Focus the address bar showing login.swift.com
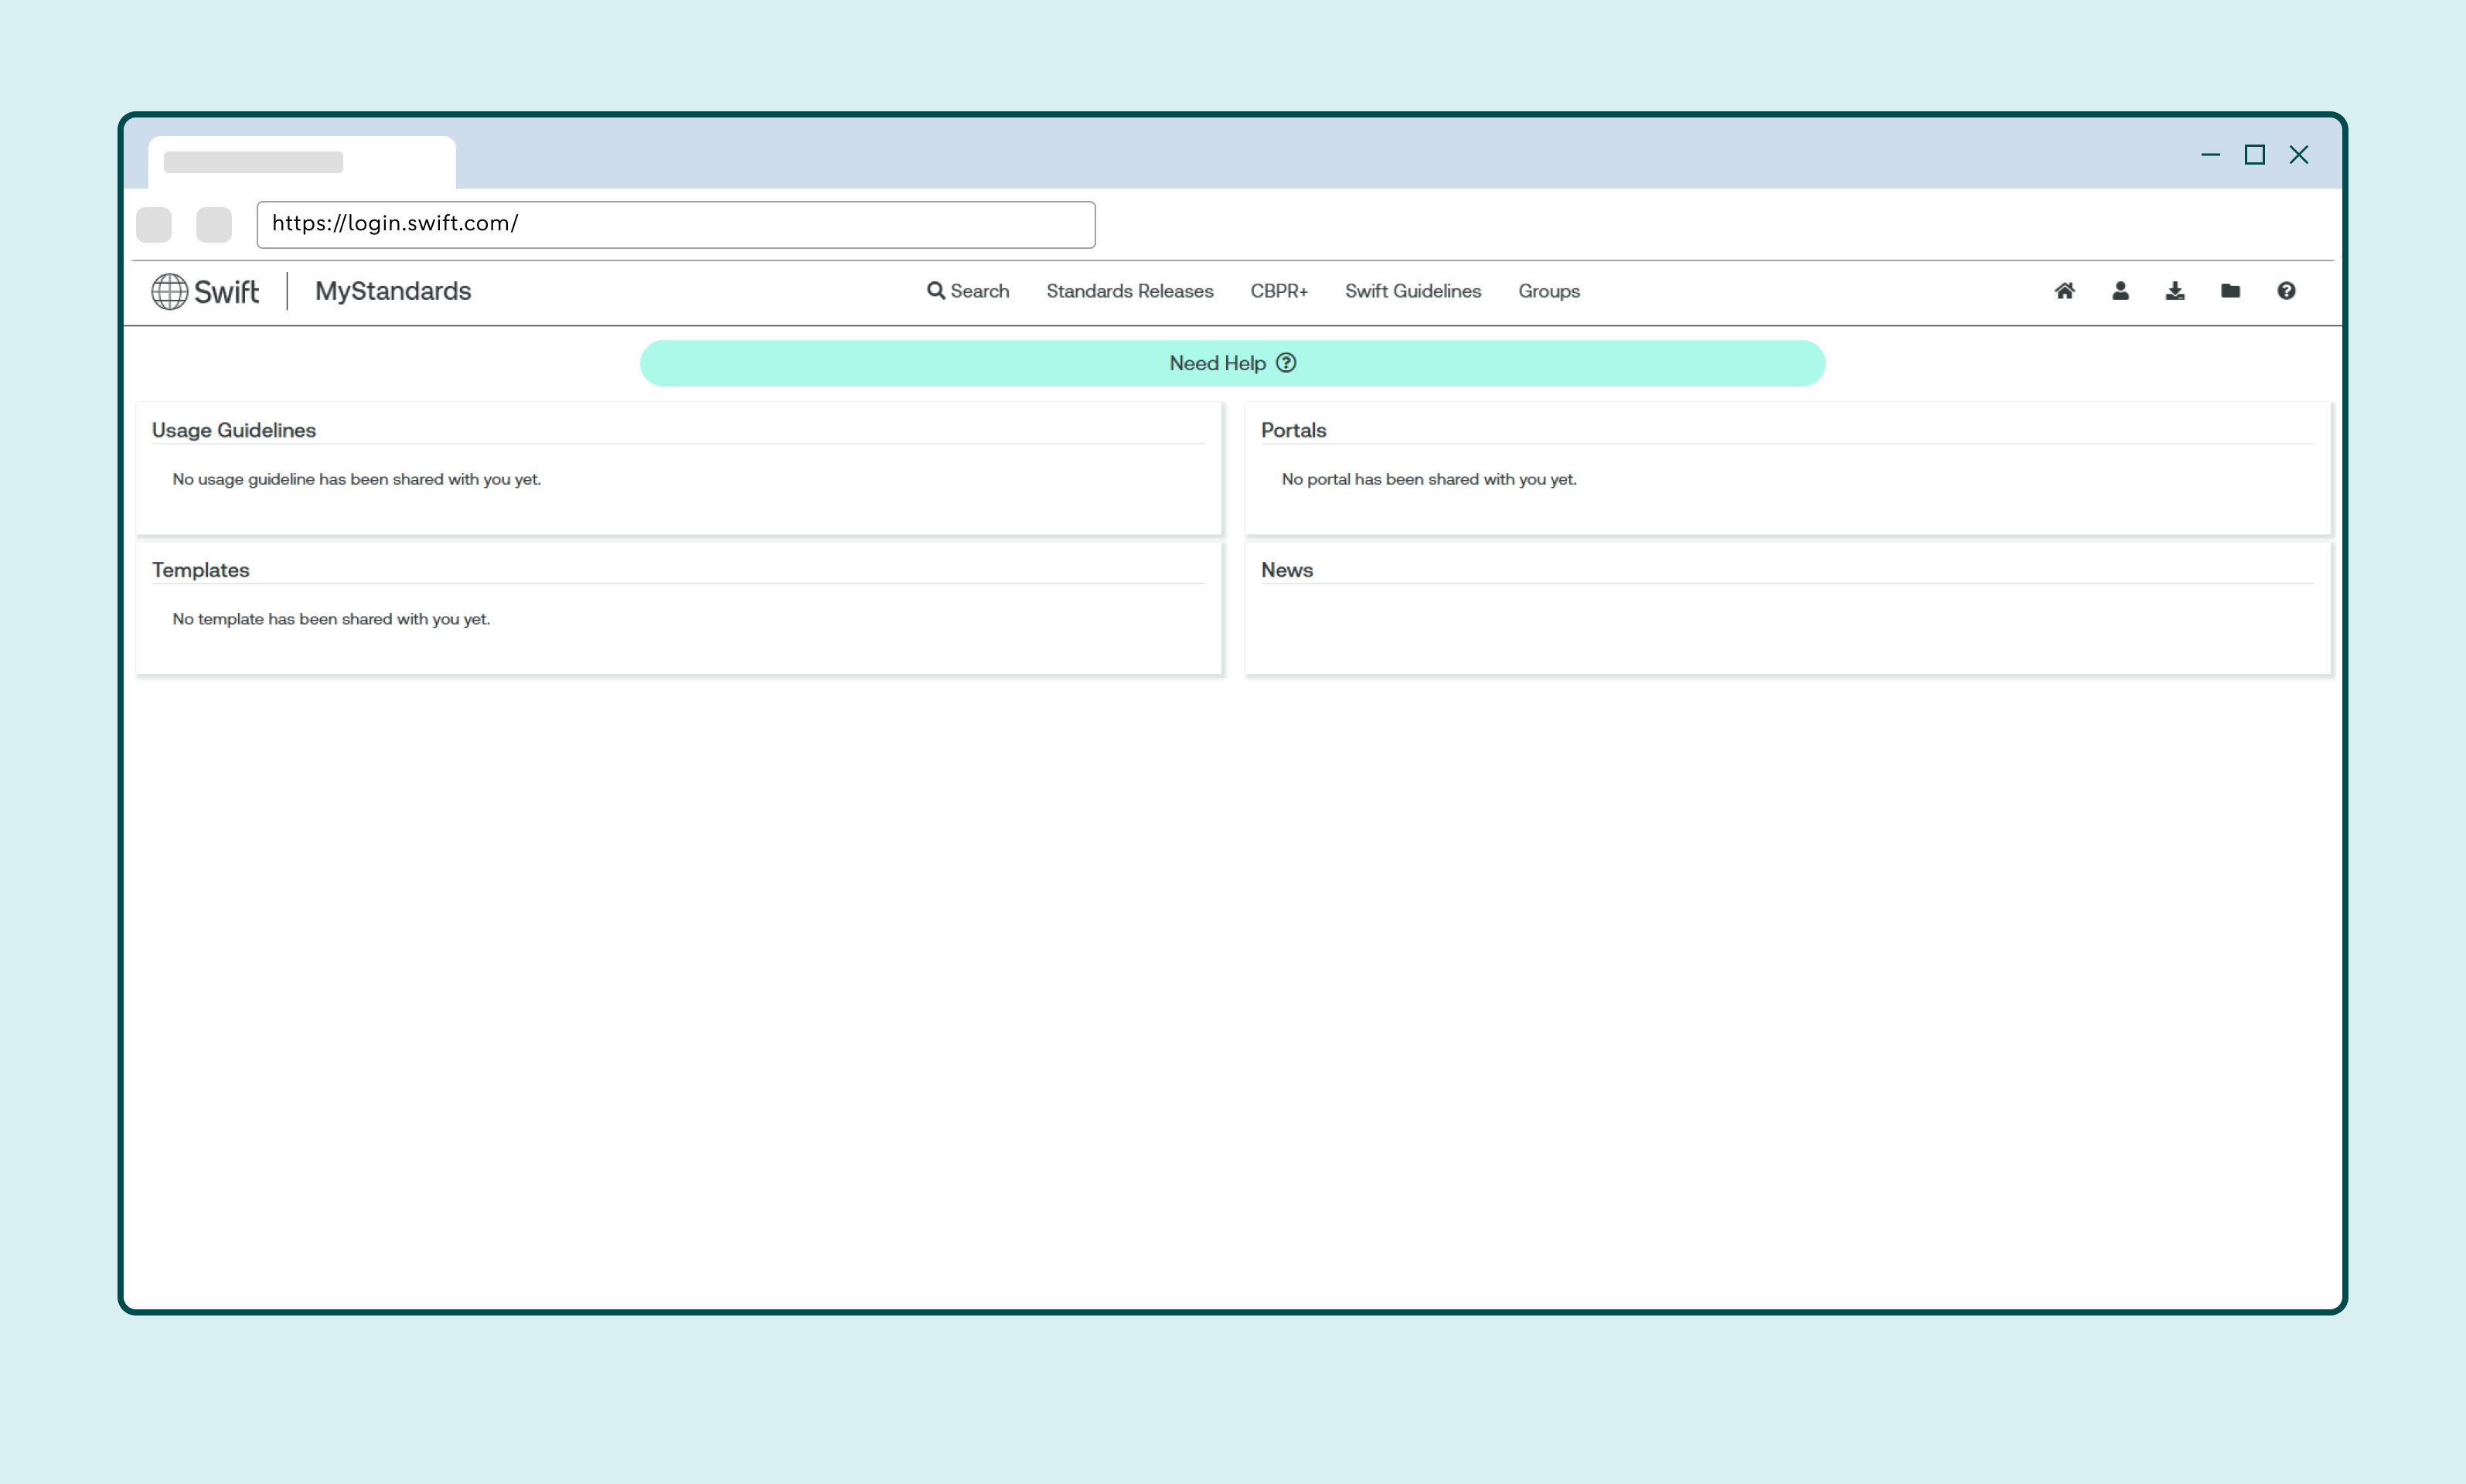The width and height of the screenshot is (2466, 1484). pyautogui.click(x=676, y=224)
